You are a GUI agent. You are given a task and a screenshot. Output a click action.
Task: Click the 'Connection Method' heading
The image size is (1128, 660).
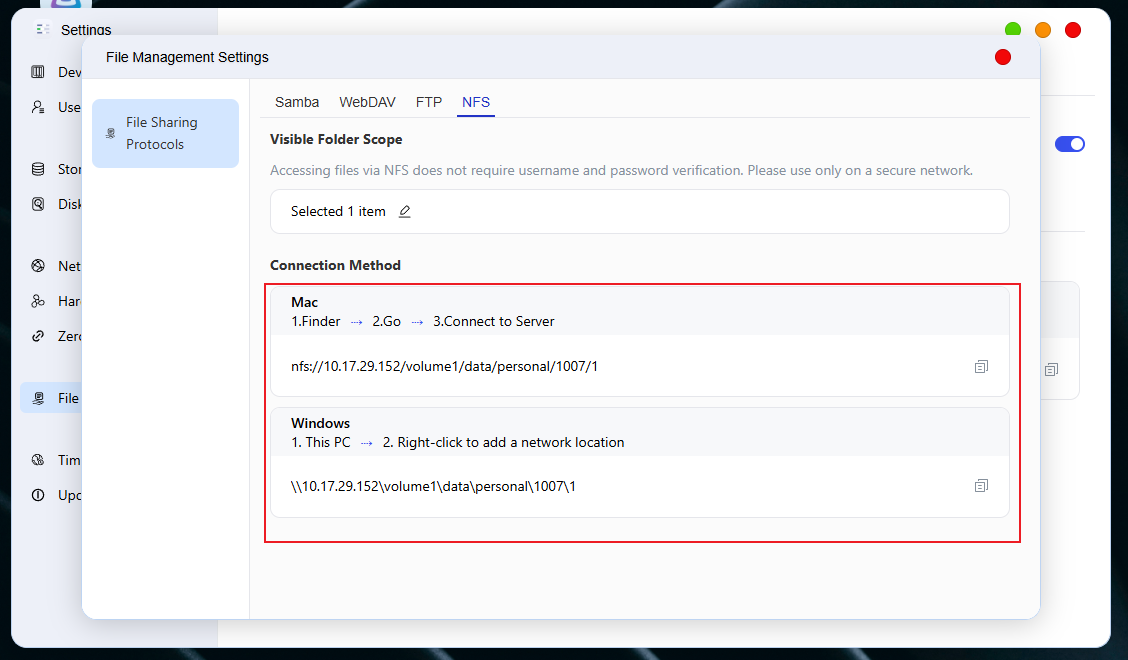(335, 266)
